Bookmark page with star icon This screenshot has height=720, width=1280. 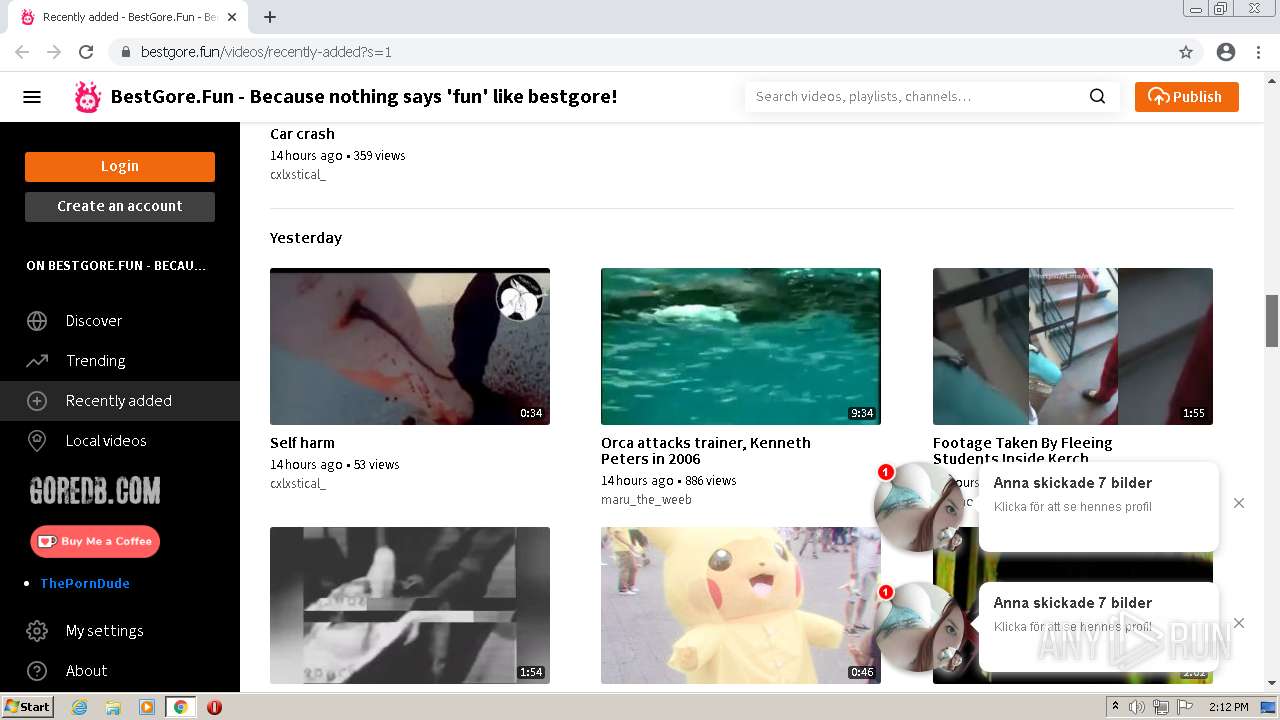click(x=1186, y=52)
